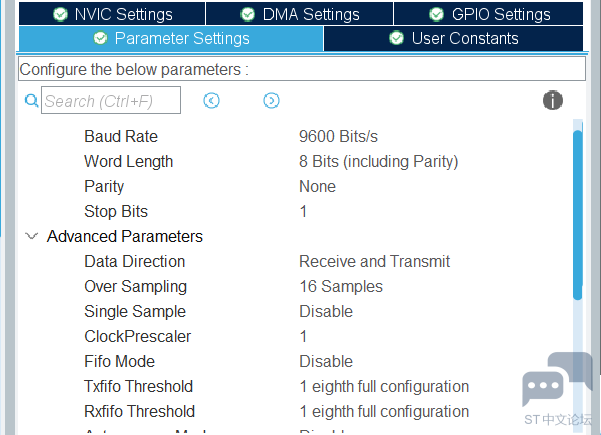
Task: Focus the Search (Ctrl+F) input field
Action: [x=111, y=100]
